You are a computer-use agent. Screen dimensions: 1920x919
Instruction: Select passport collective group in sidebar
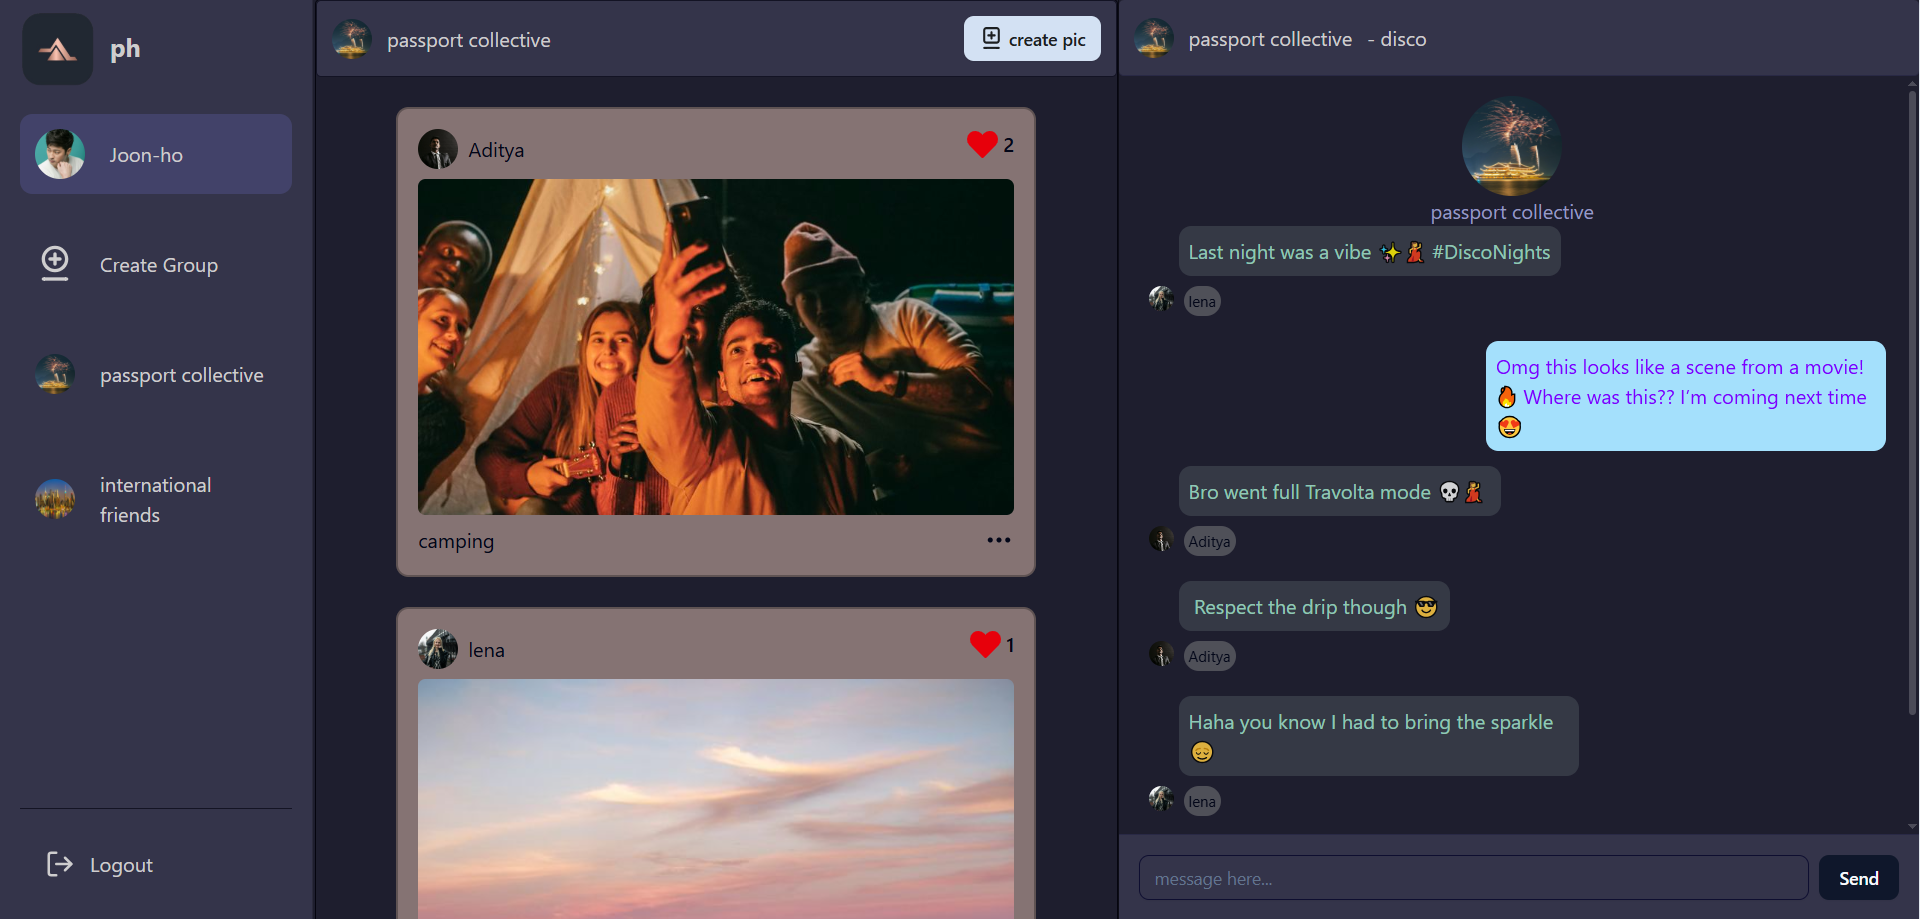(x=156, y=375)
